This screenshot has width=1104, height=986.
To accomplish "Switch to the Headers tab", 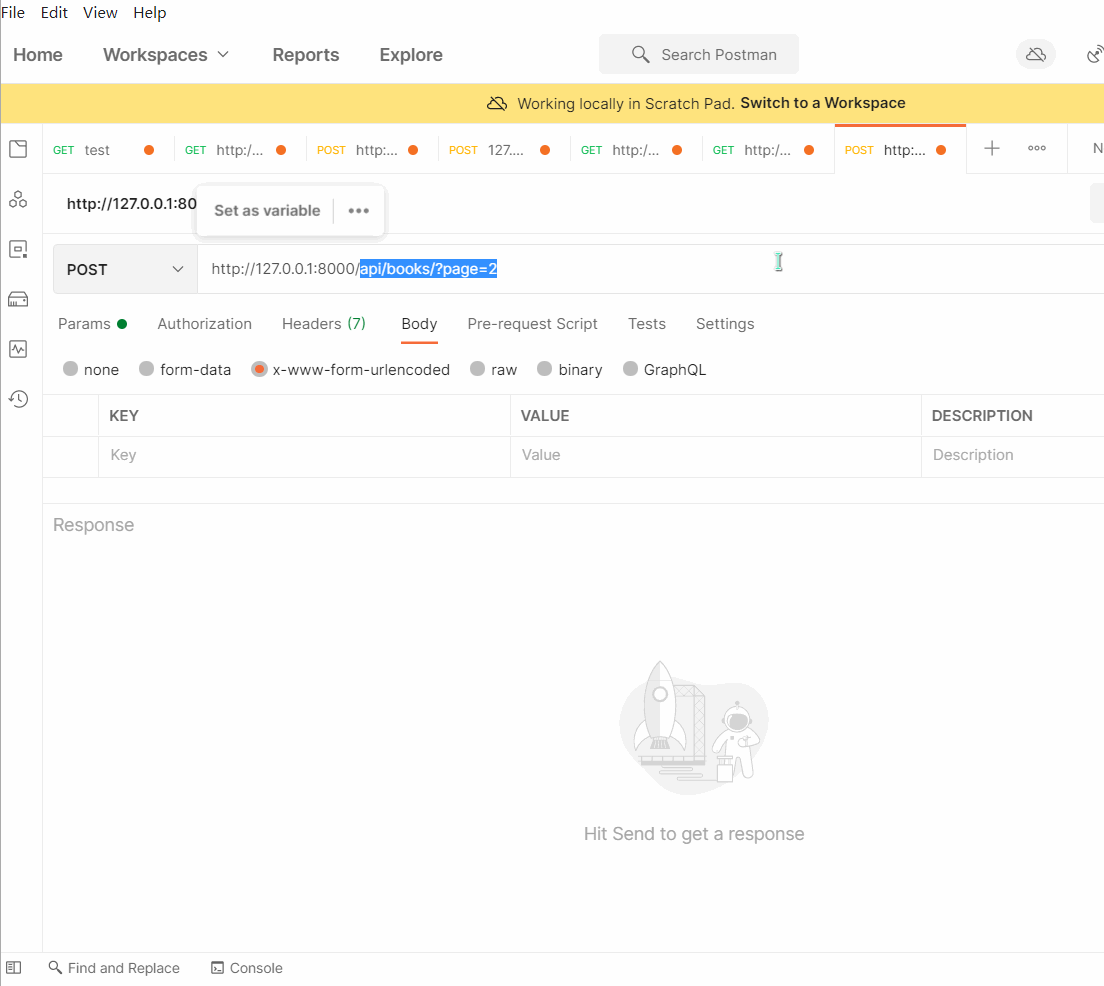I will tap(323, 324).
